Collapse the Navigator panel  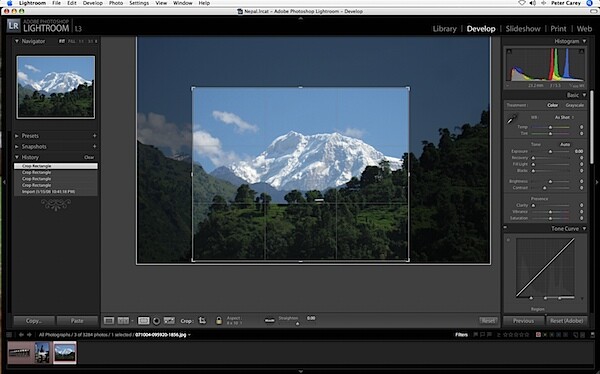[17, 41]
